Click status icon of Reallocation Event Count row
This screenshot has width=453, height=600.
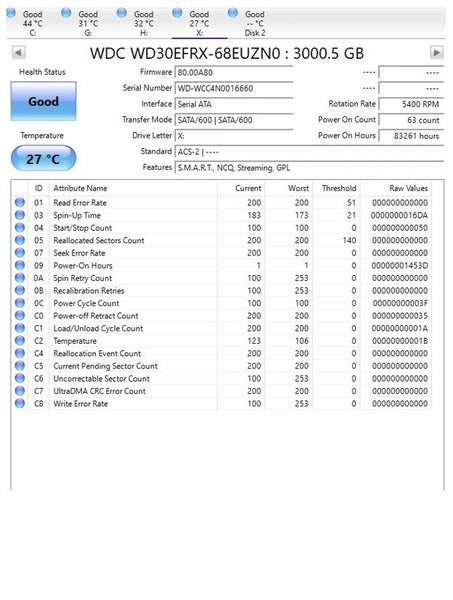coord(20,353)
